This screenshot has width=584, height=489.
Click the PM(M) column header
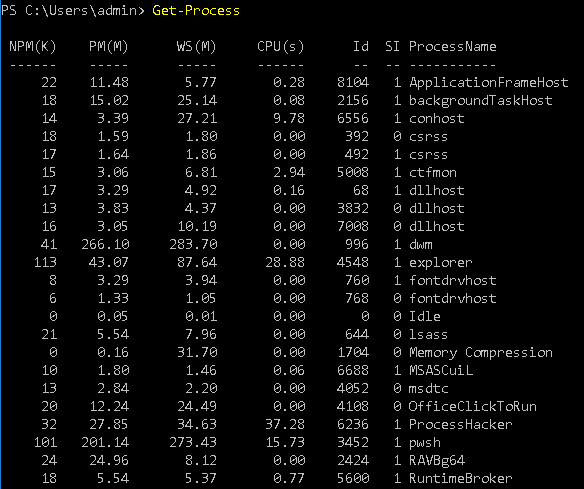108,47
